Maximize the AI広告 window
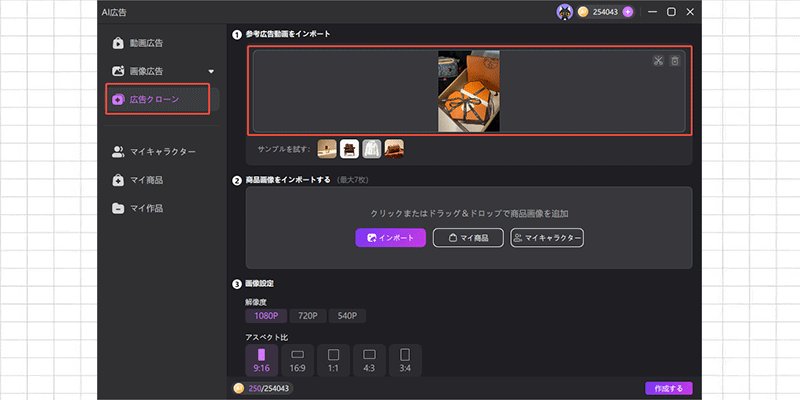Viewport: 800px width, 400px height. point(671,12)
